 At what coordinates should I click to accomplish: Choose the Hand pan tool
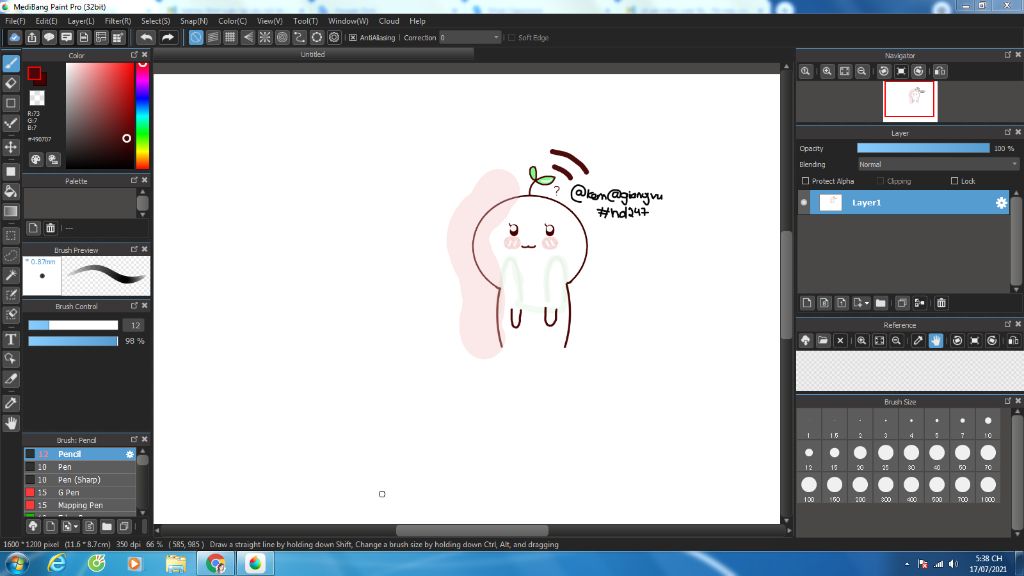pos(11,423)
